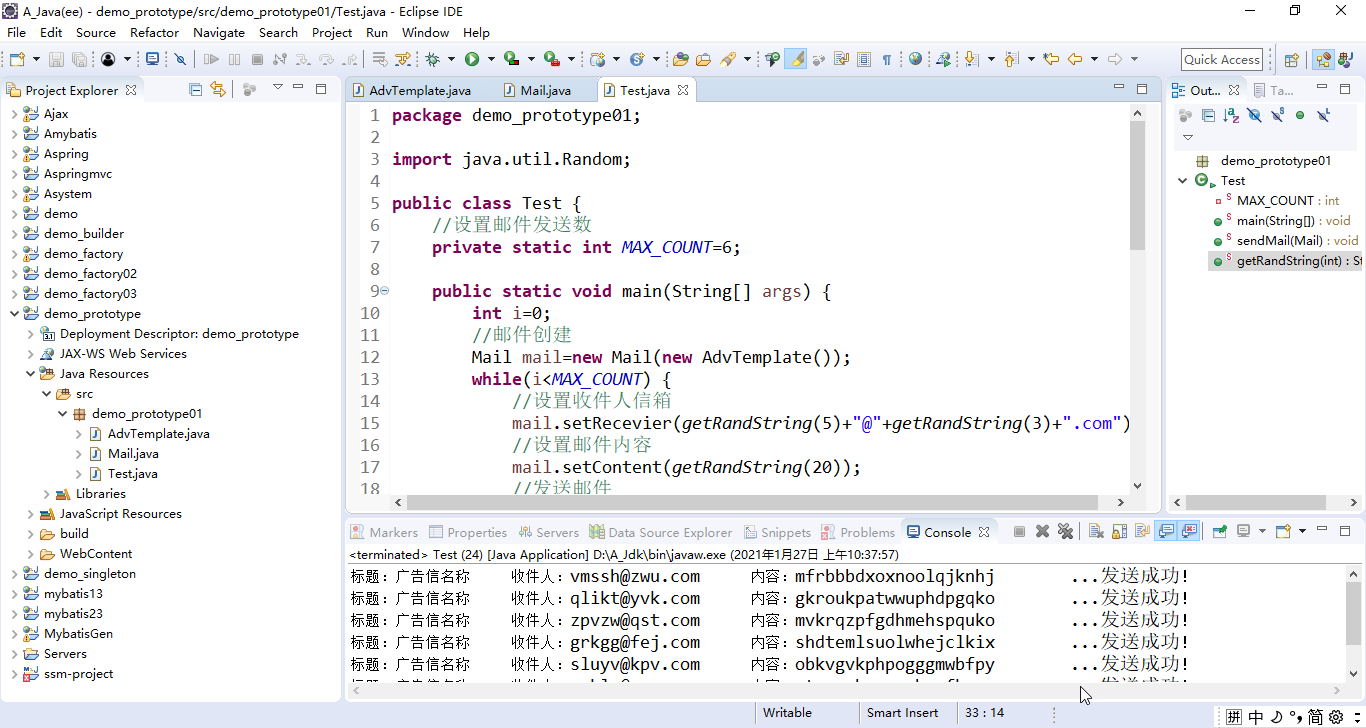Image resolution: width=1366 pixels, height=728 pixels.
Task: Toggle Show Console on Standard Out change
Action: click(1166, 532)
